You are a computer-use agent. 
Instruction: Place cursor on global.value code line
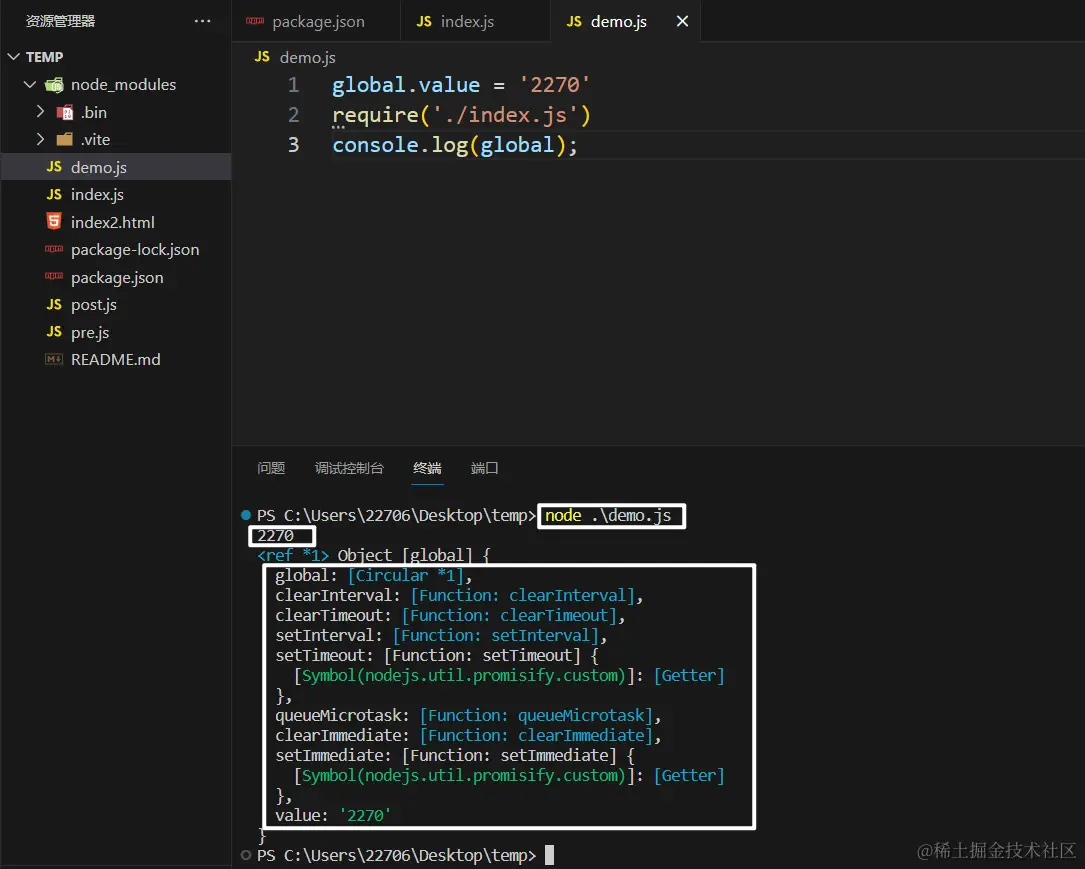[461, 84]
